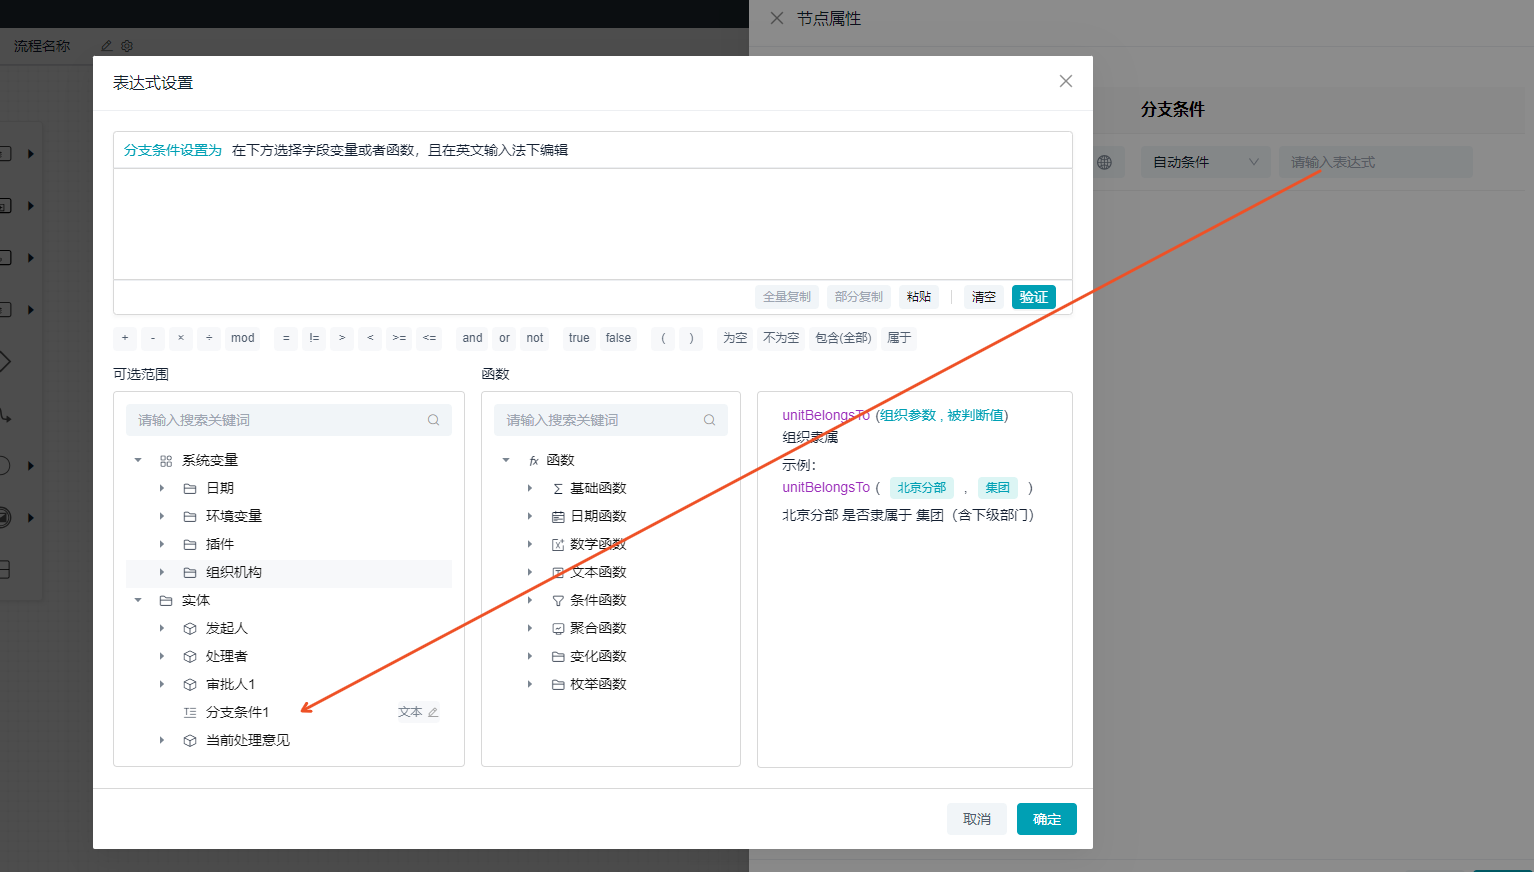Click the folder icon beside 枚举函数
1534x872 pixels.
coord(558,685)
